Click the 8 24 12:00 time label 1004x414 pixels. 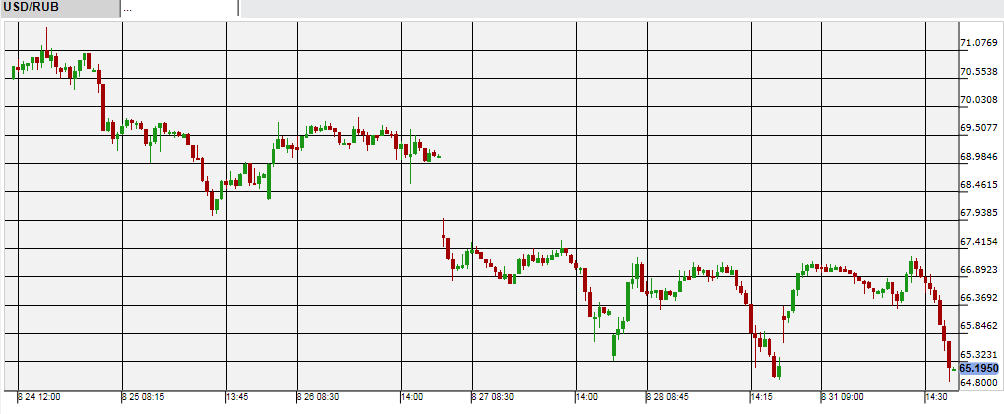pos(40,397)
